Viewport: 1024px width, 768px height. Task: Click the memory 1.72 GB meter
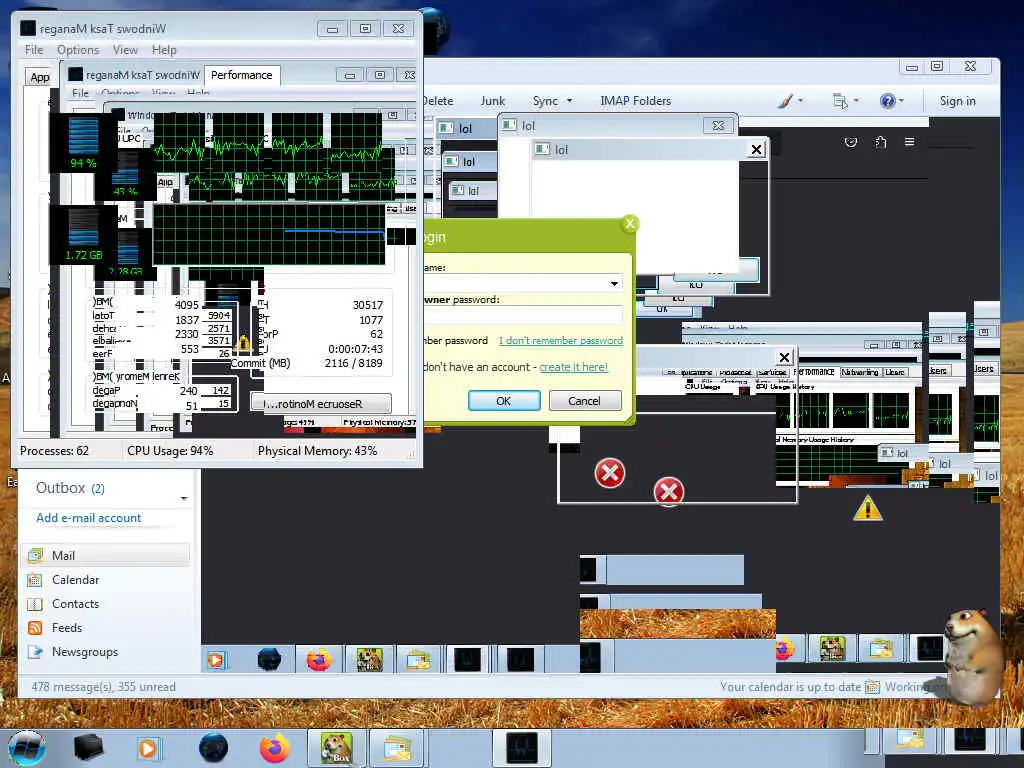pos(84,234)
